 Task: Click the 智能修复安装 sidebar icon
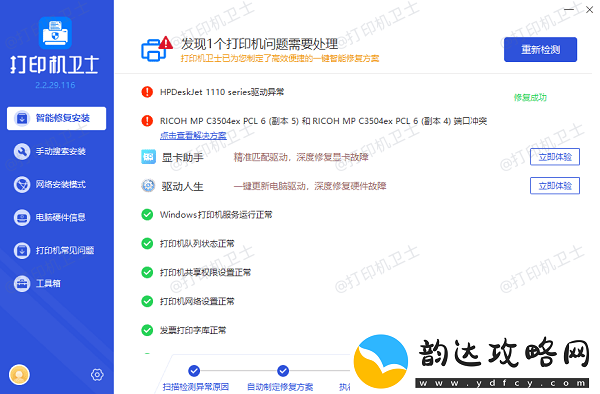pyautogui.click(x=22, y=118)
